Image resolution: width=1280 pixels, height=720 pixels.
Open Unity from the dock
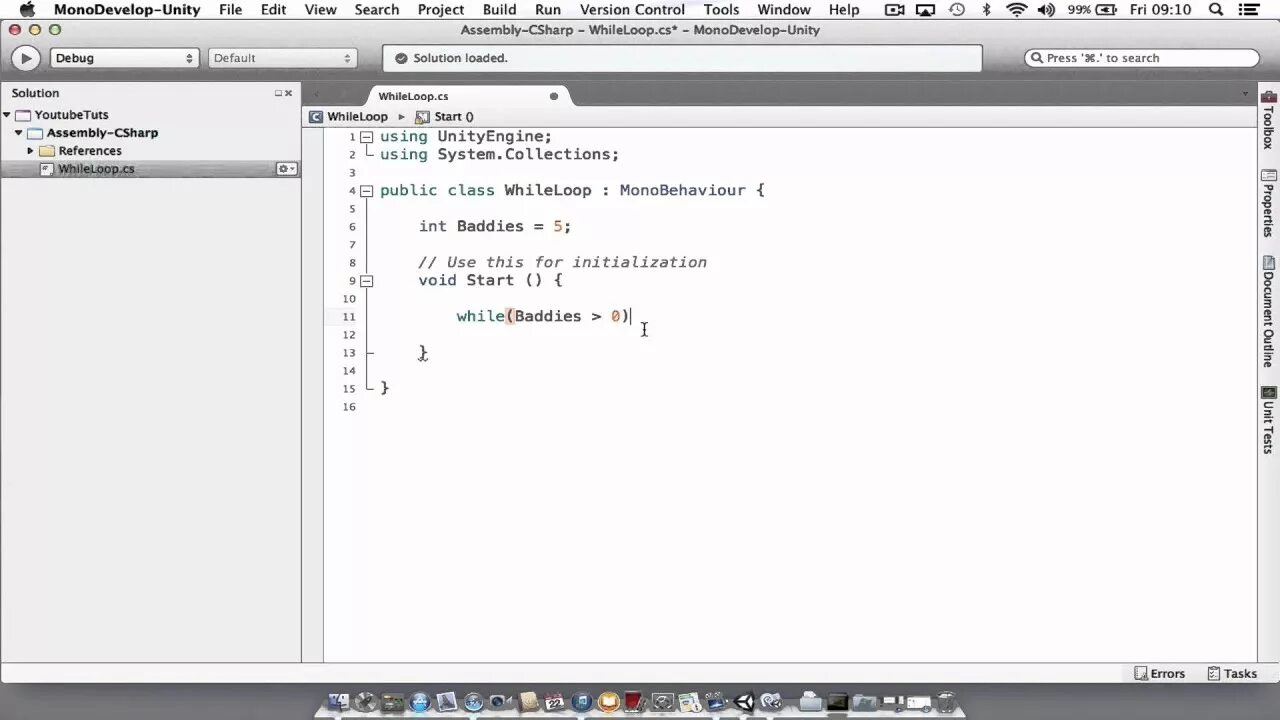click(x=745, y=702)
